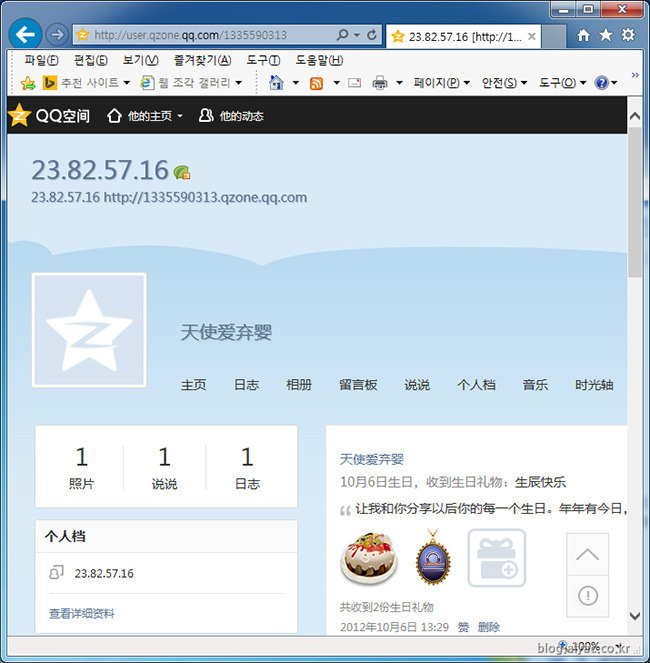The height and width of the screenshot is (663, 650).
Task: Click the 天使爱弃婴 feed author link
Action: [372, 459]
